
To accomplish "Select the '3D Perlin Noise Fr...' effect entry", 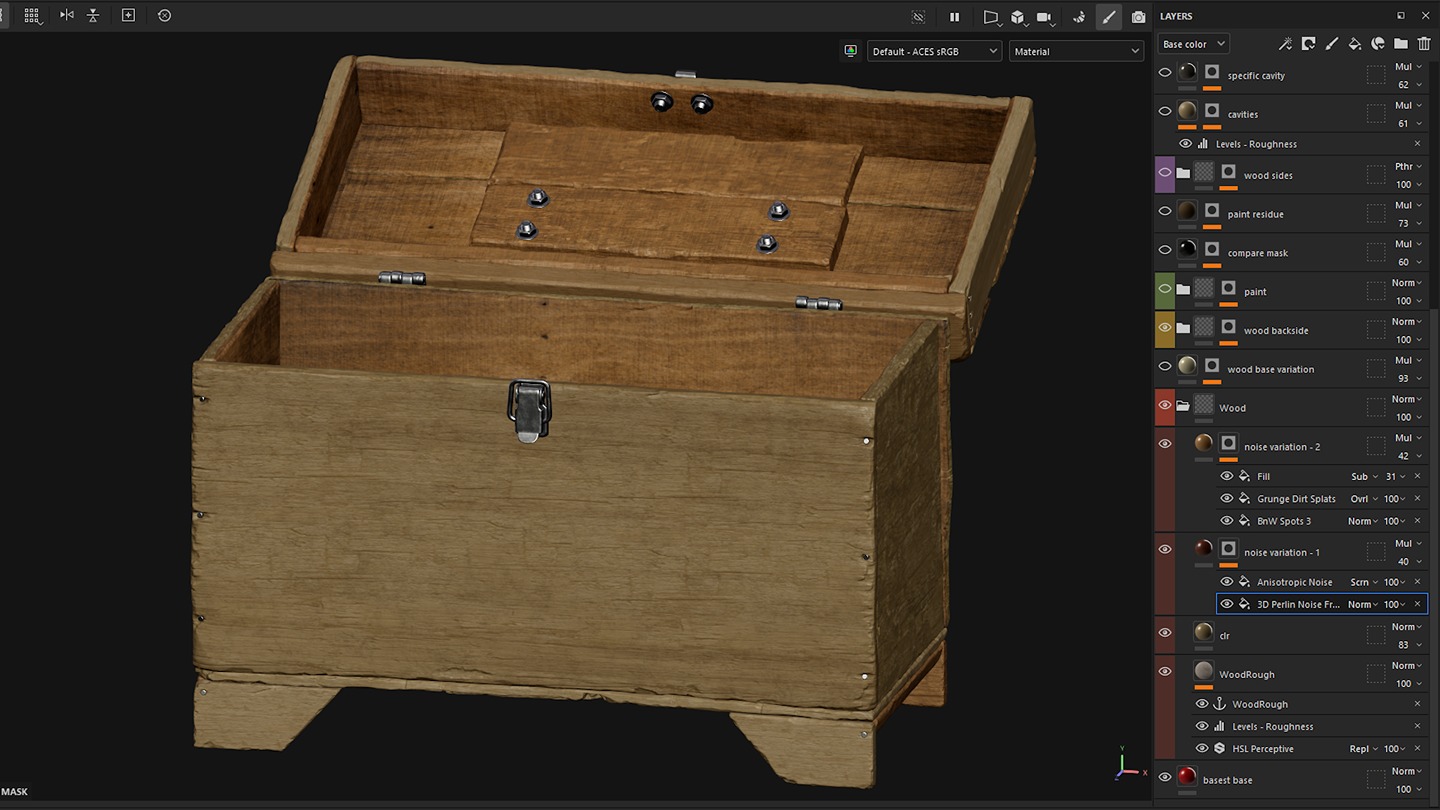I will [x=1300, y=603].
